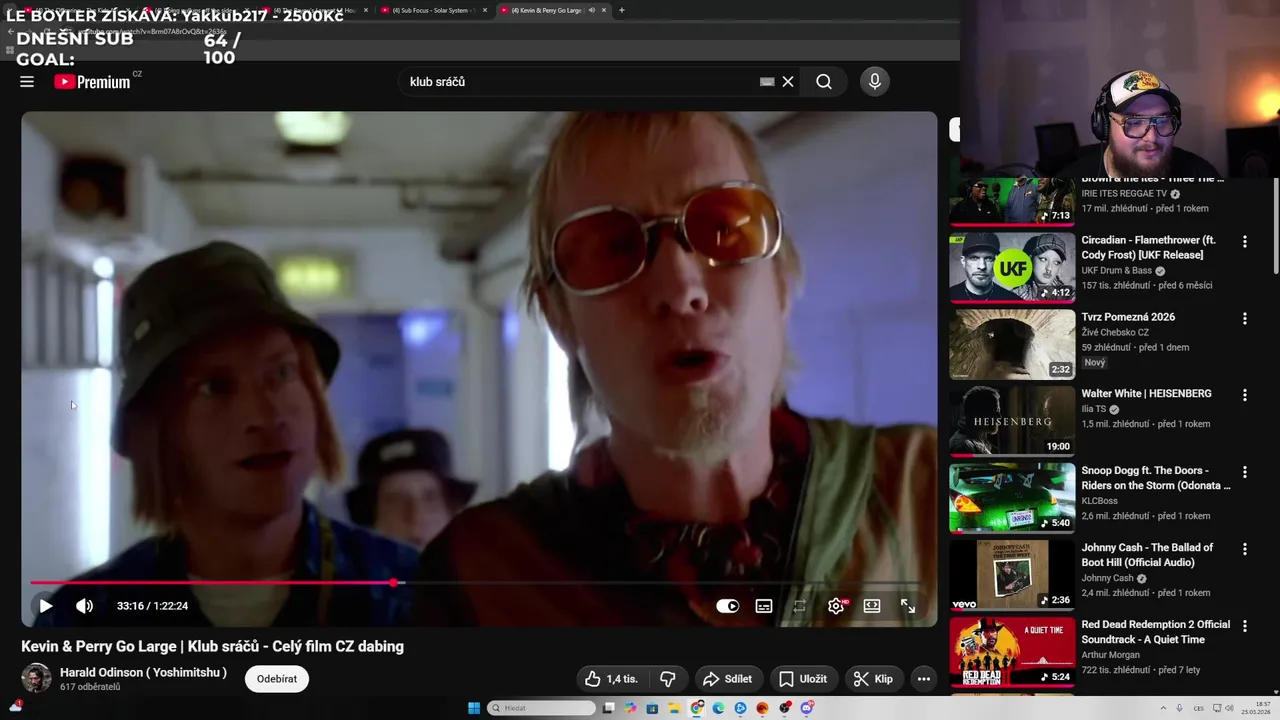Mute the video with the speaker icon
This screenshot has height=720, width=1280.
[x=85, y=606]
